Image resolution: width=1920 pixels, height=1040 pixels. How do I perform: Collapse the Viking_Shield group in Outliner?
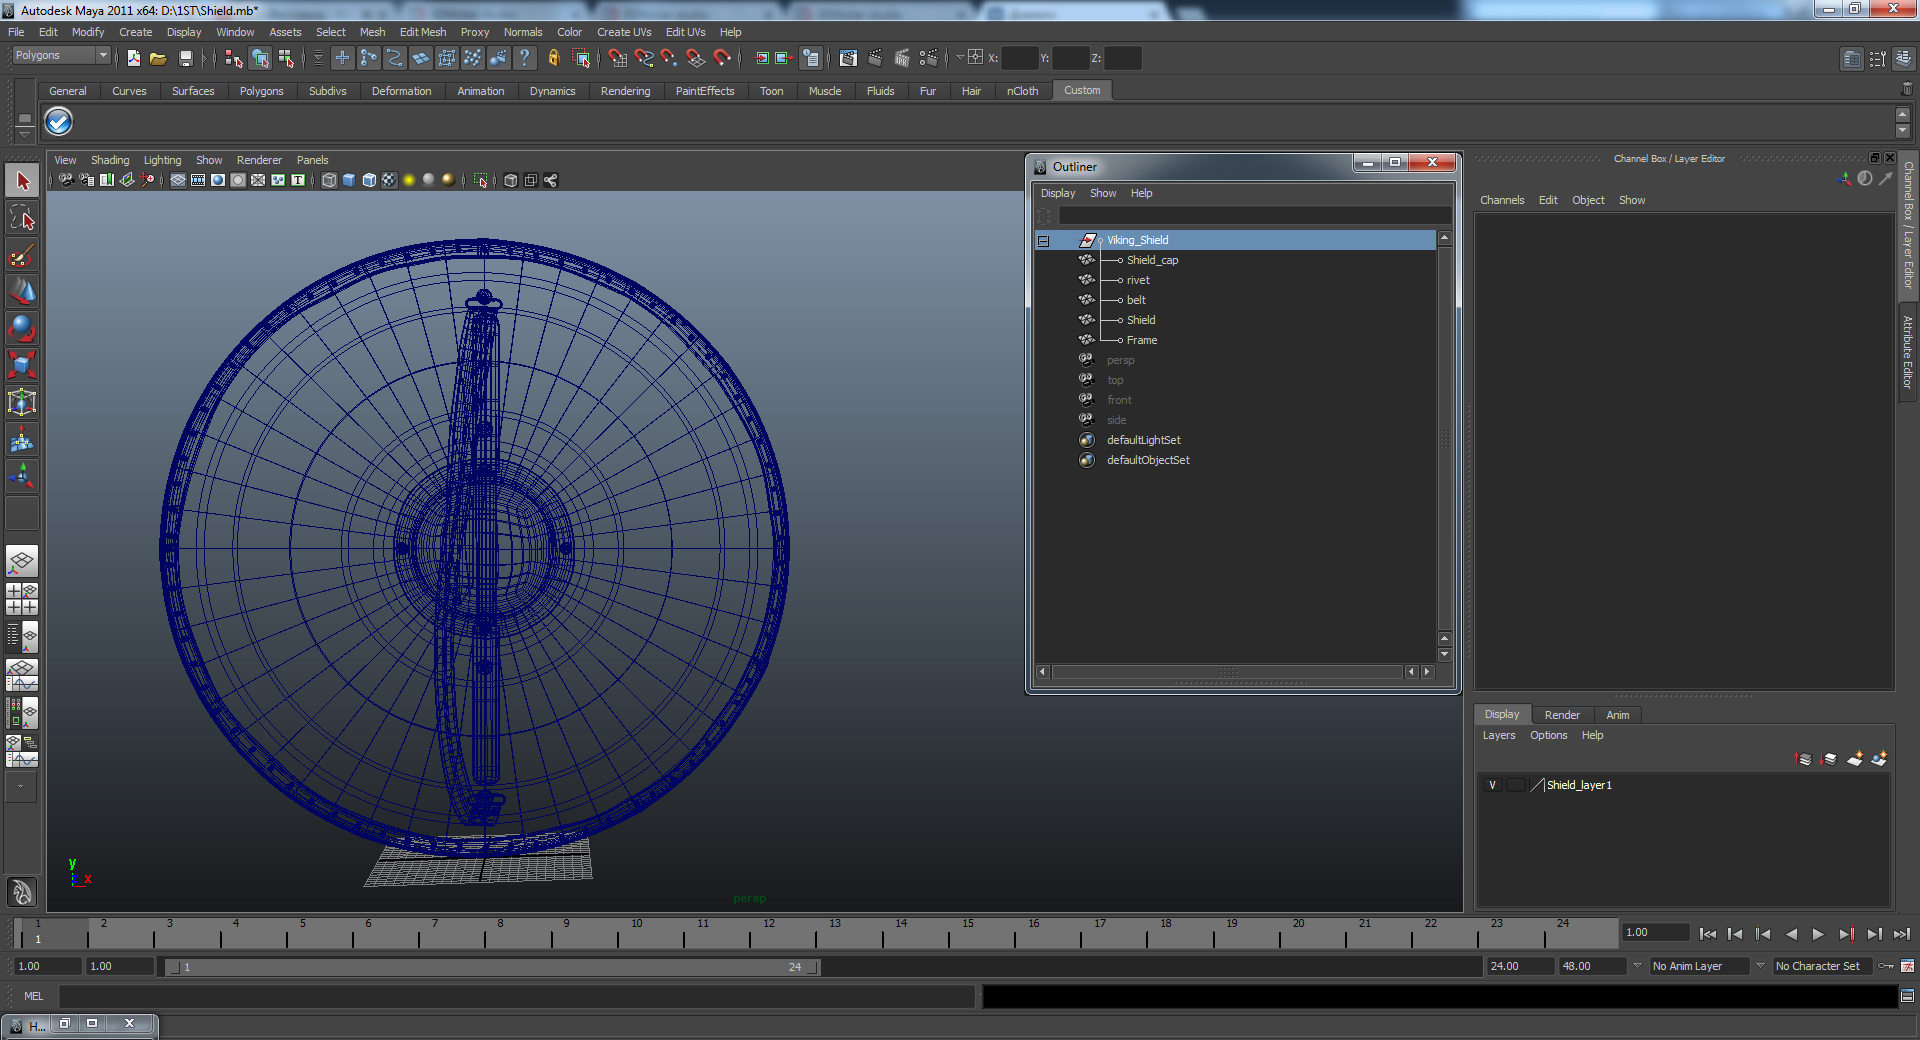point(1043,241)
